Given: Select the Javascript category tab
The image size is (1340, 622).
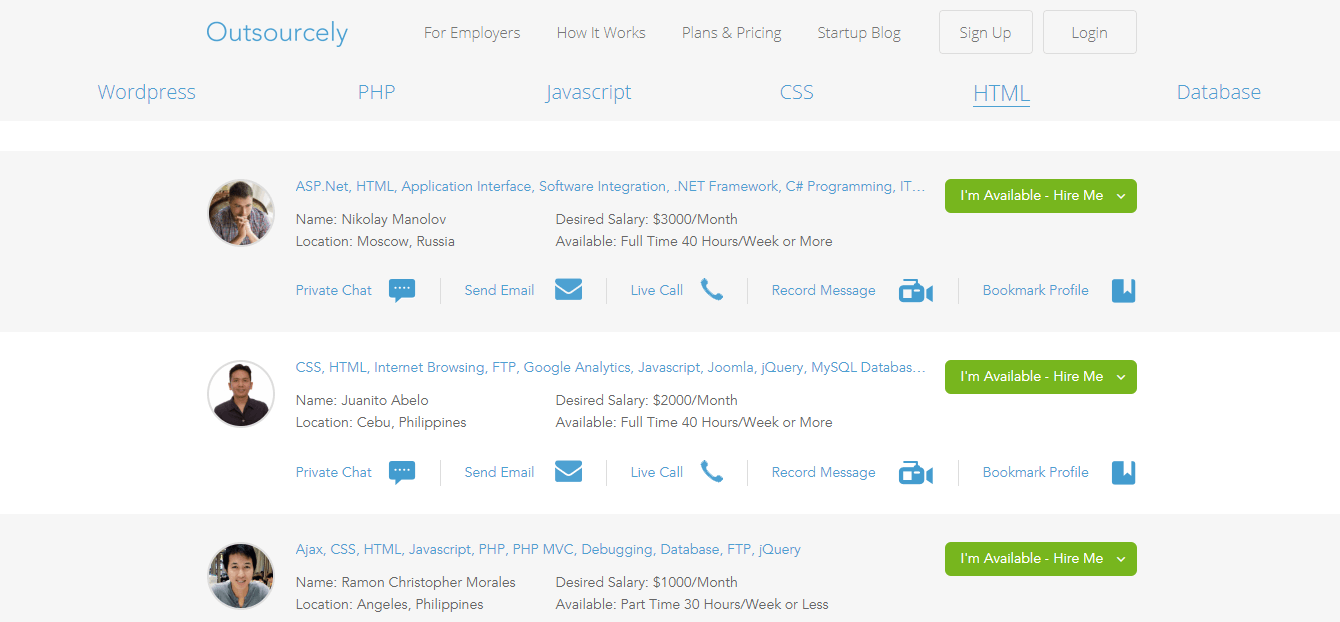Looking at the screenshot, I should coord(588,91).
